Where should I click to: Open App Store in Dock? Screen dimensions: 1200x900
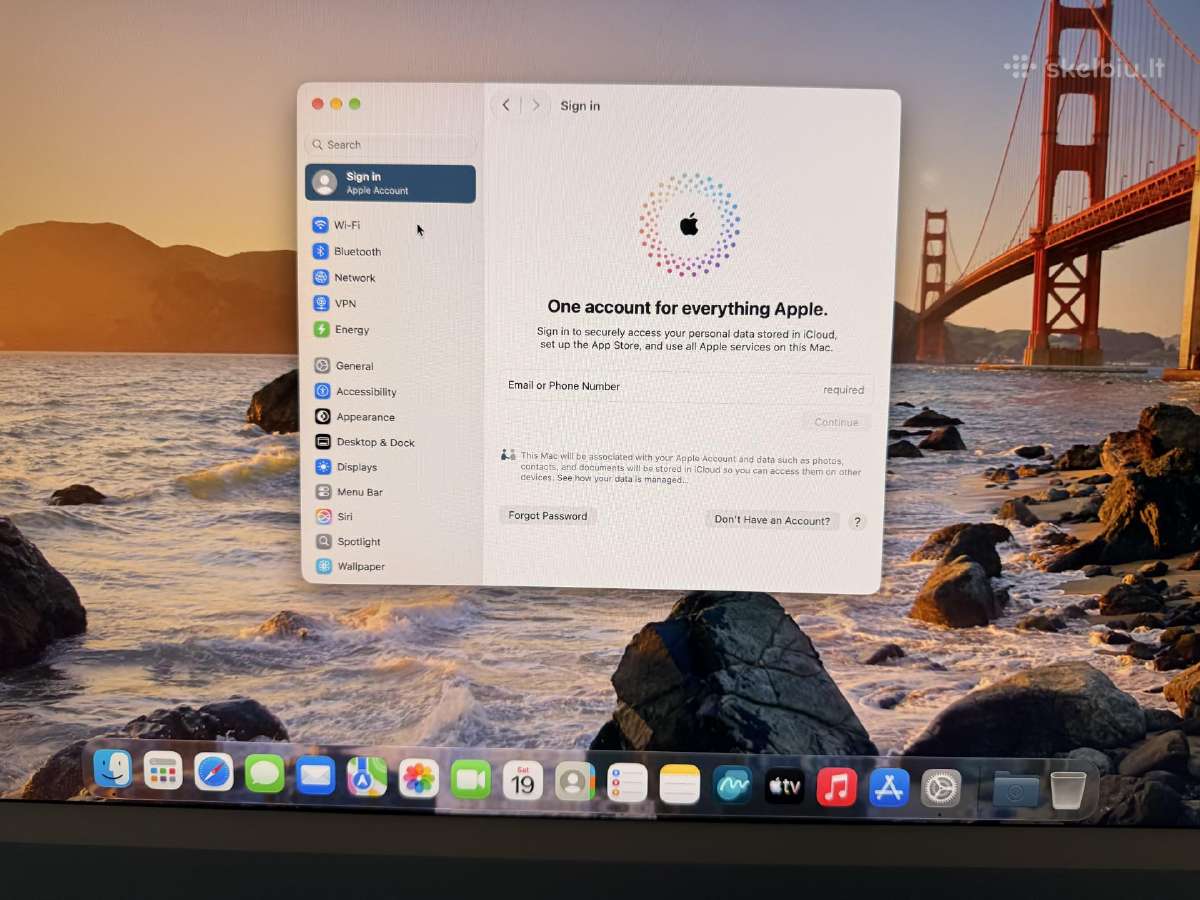(x=889, y=788)
